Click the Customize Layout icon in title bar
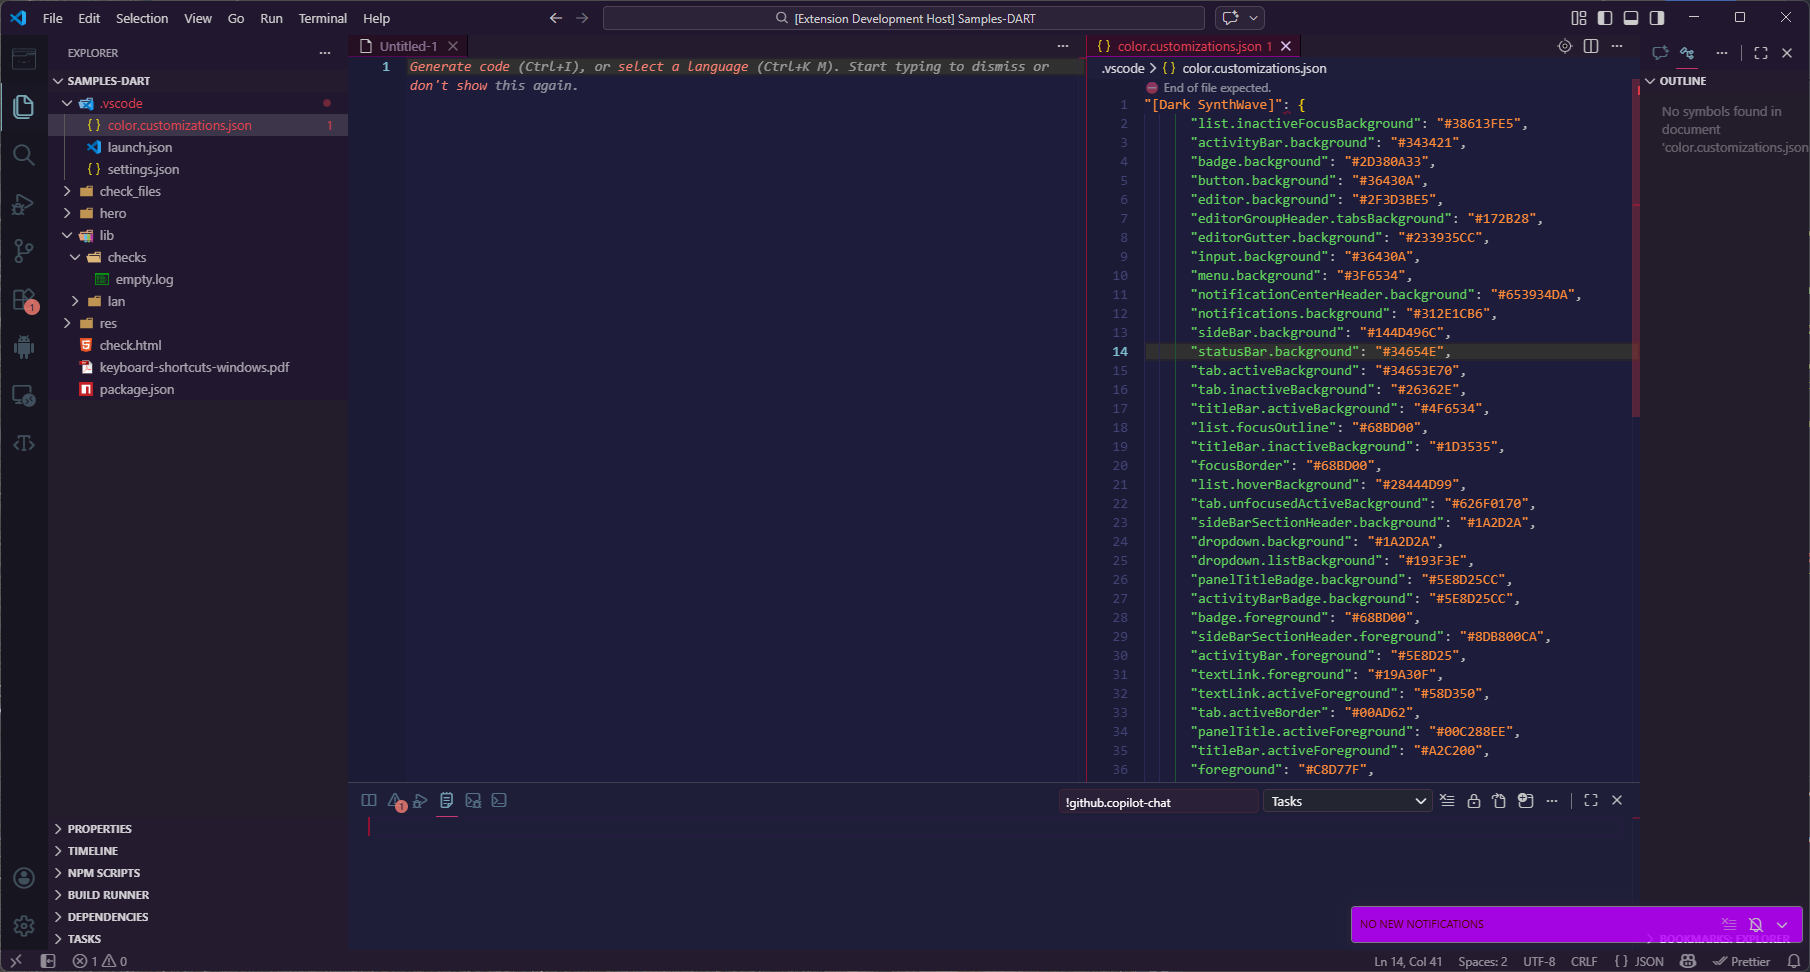Viewport: 1810px width, 972px height. point(1579,18)
